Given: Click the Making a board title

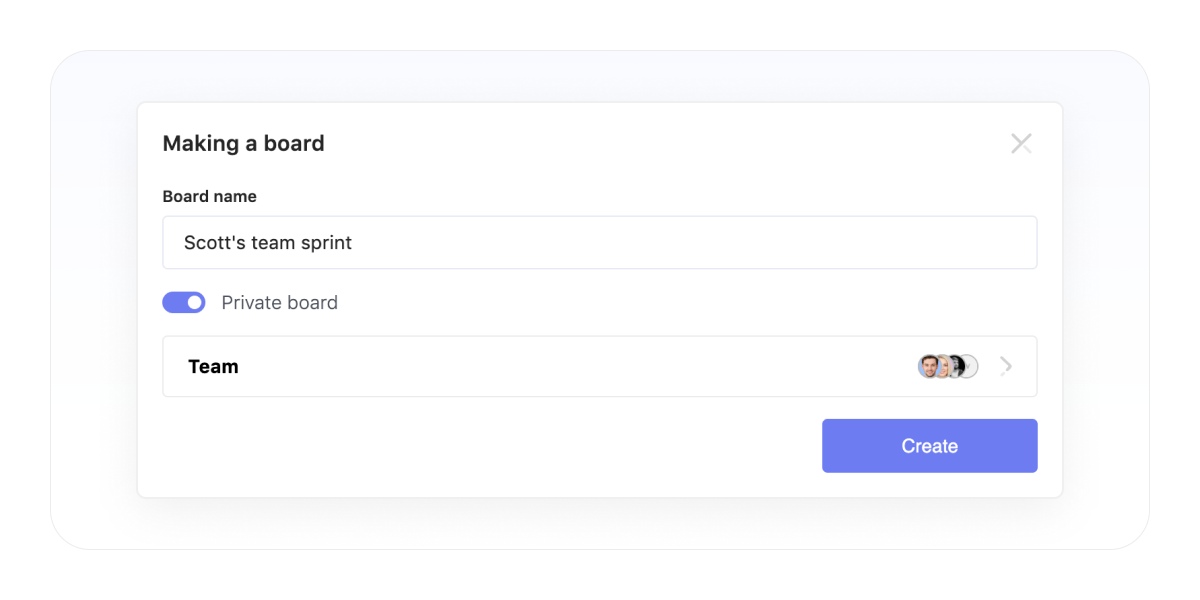Looking at the screenshot, I should [x=244, y=143].
